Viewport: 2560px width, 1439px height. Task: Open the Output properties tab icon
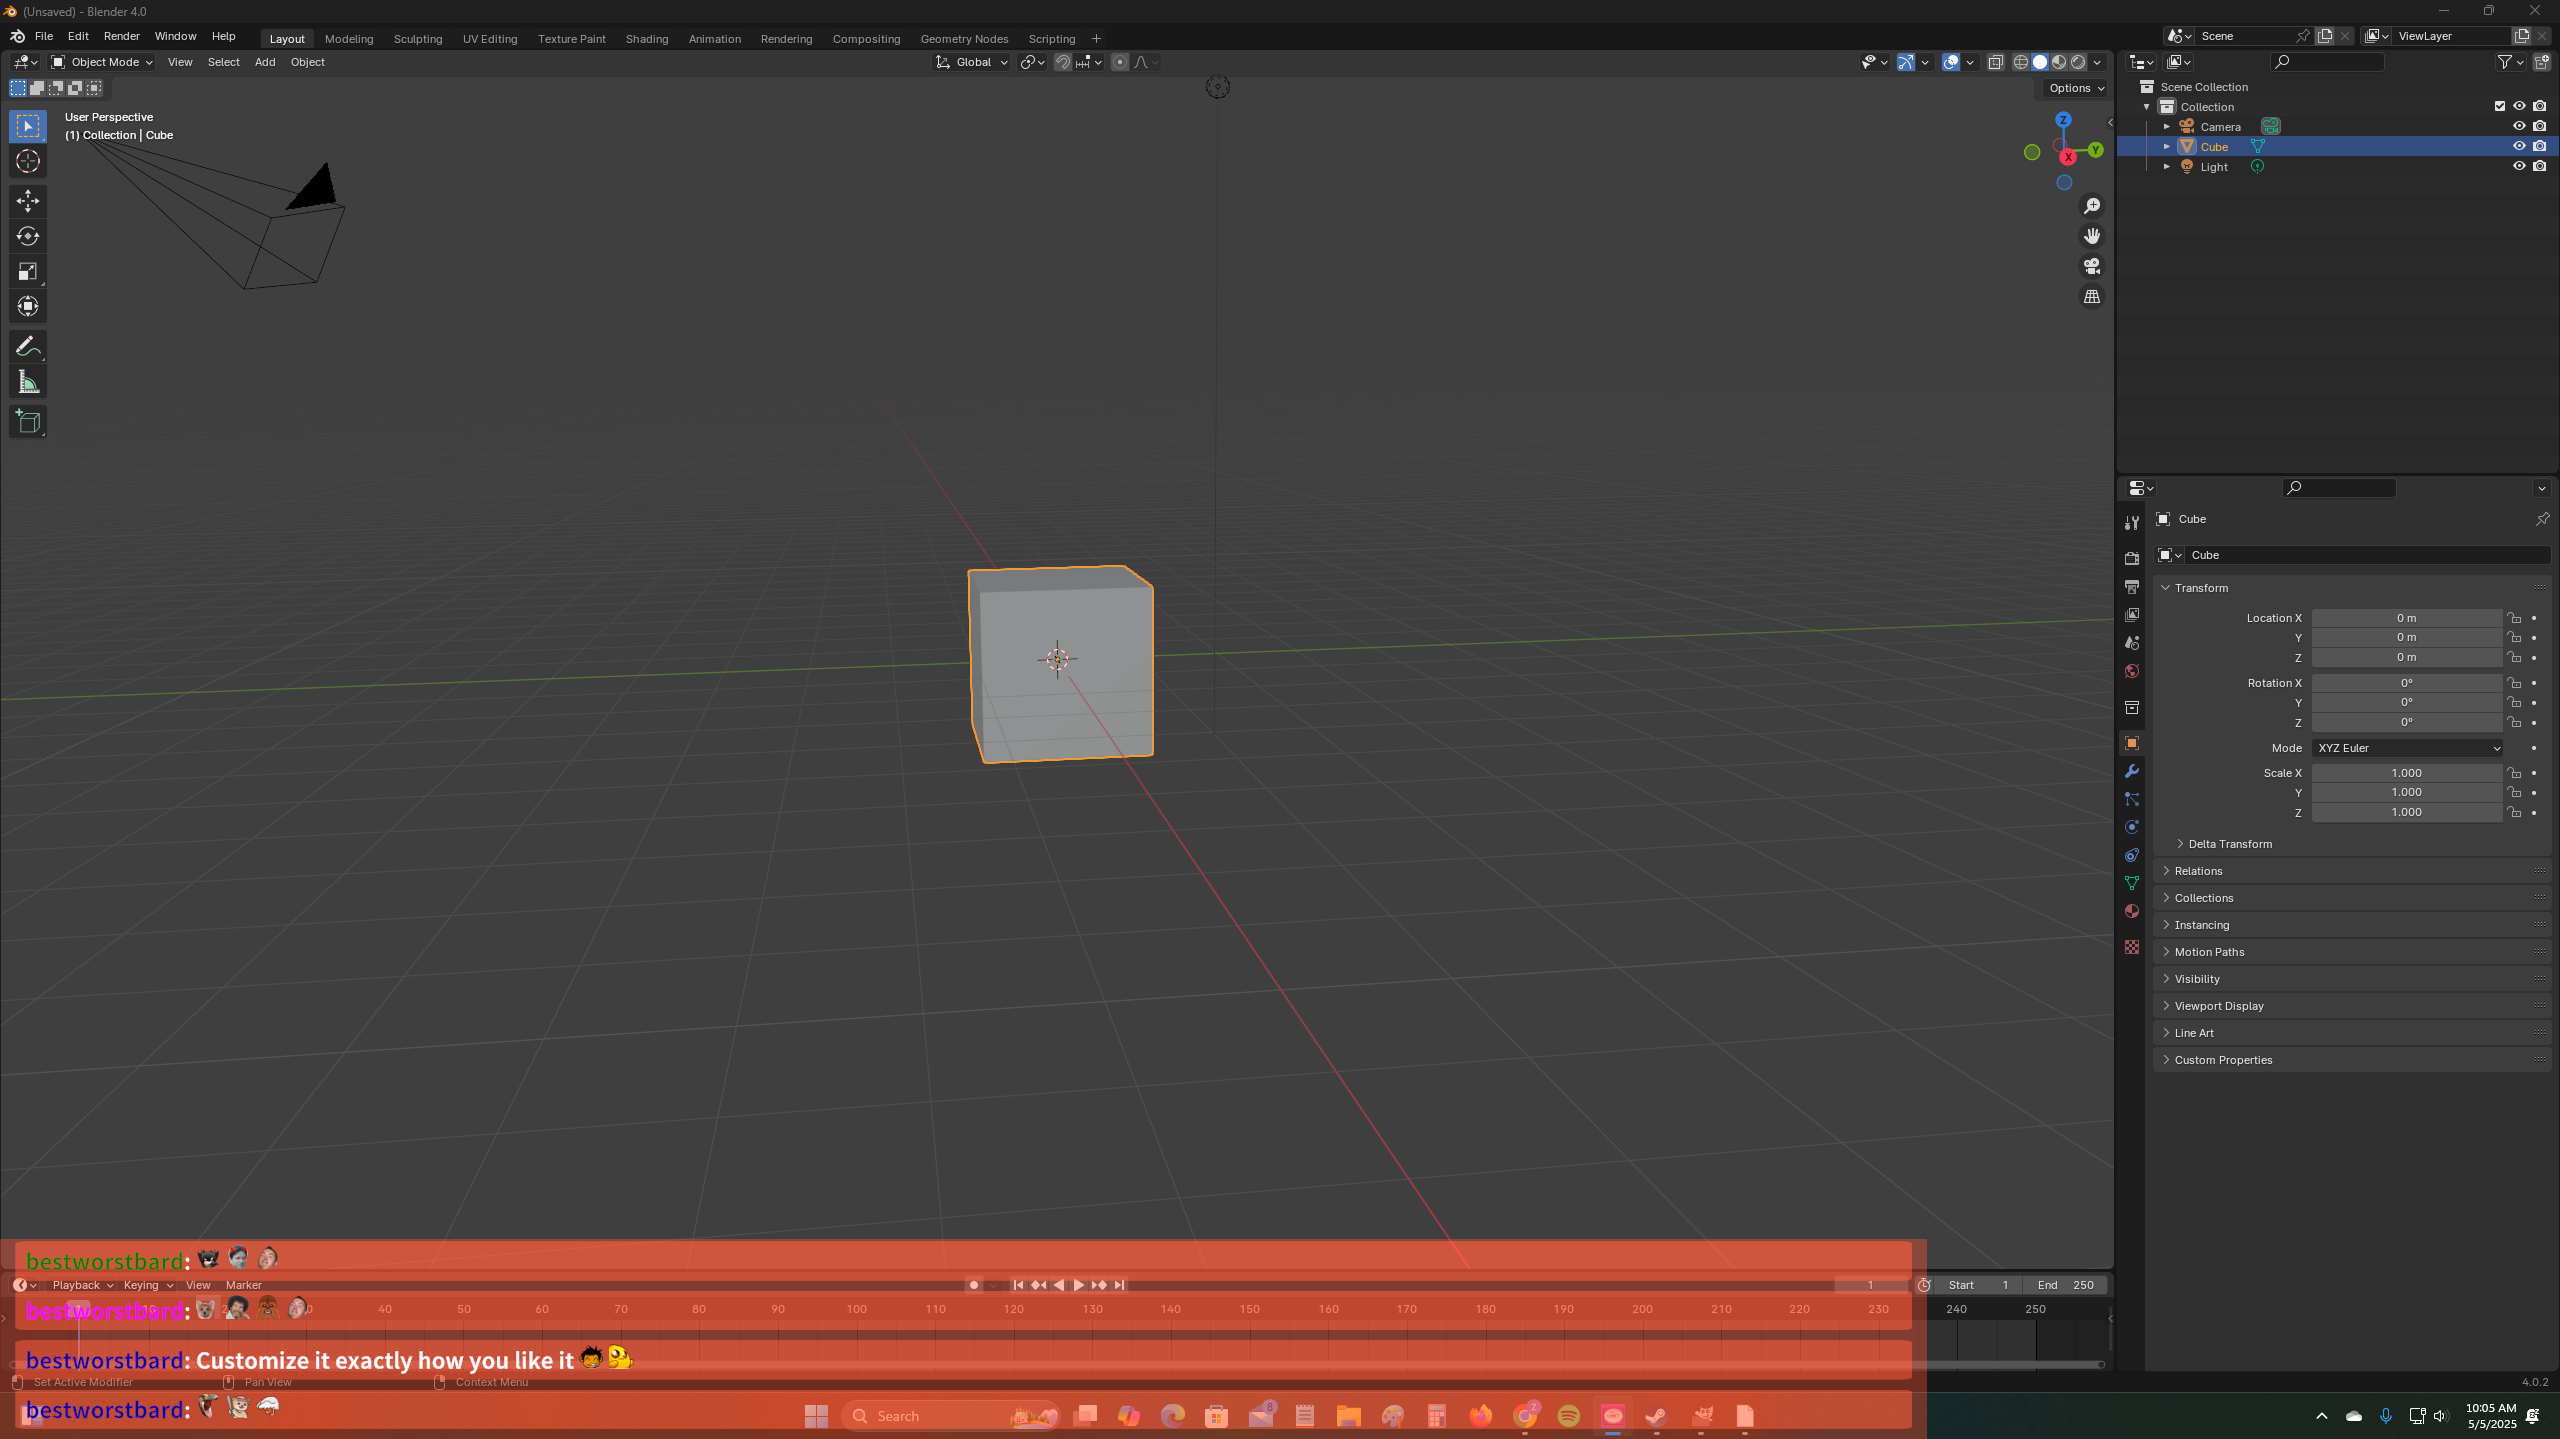click(x=2132, y=586)
